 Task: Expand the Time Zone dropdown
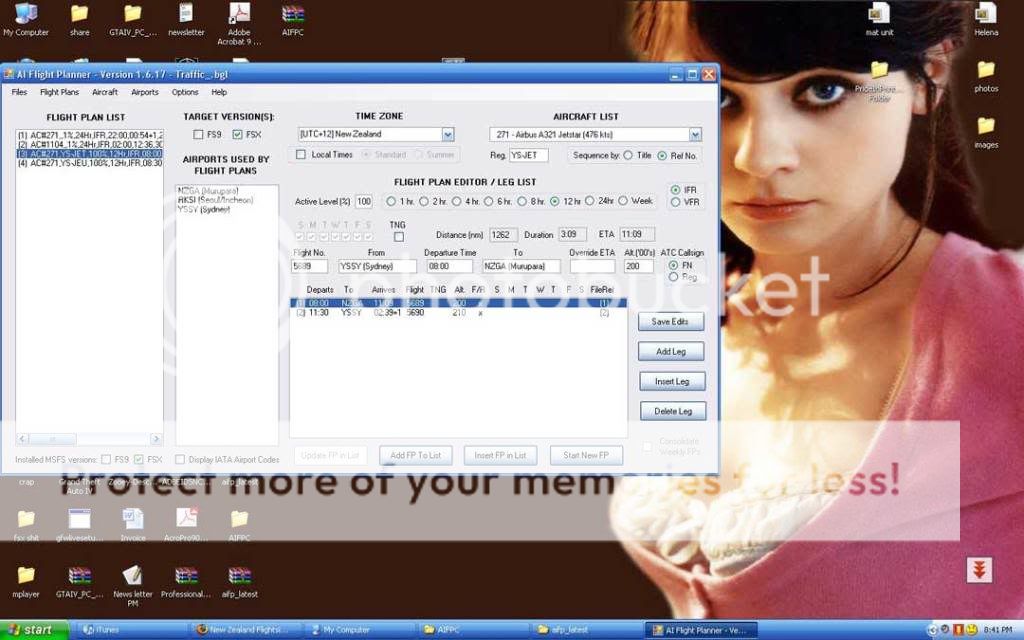tap(447, 134)
